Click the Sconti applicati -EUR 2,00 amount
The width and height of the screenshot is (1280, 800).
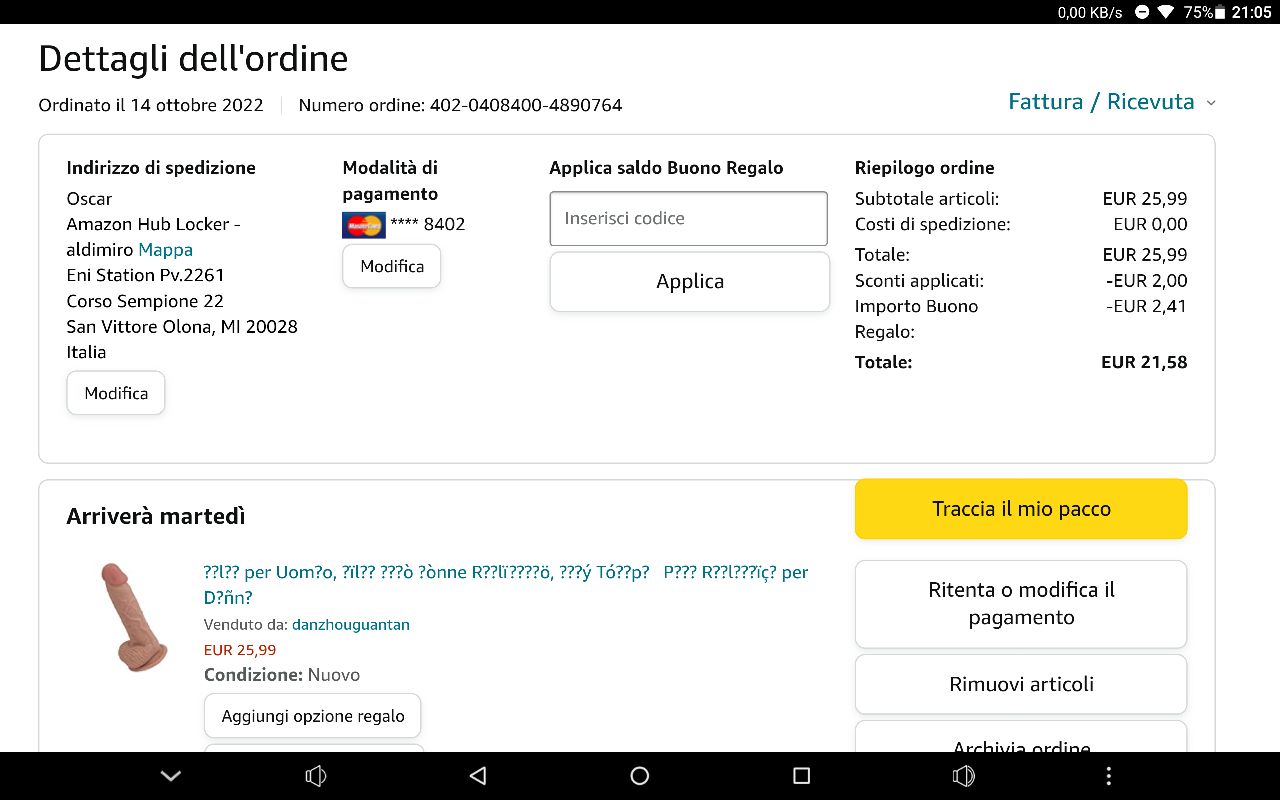point(1147,281)
